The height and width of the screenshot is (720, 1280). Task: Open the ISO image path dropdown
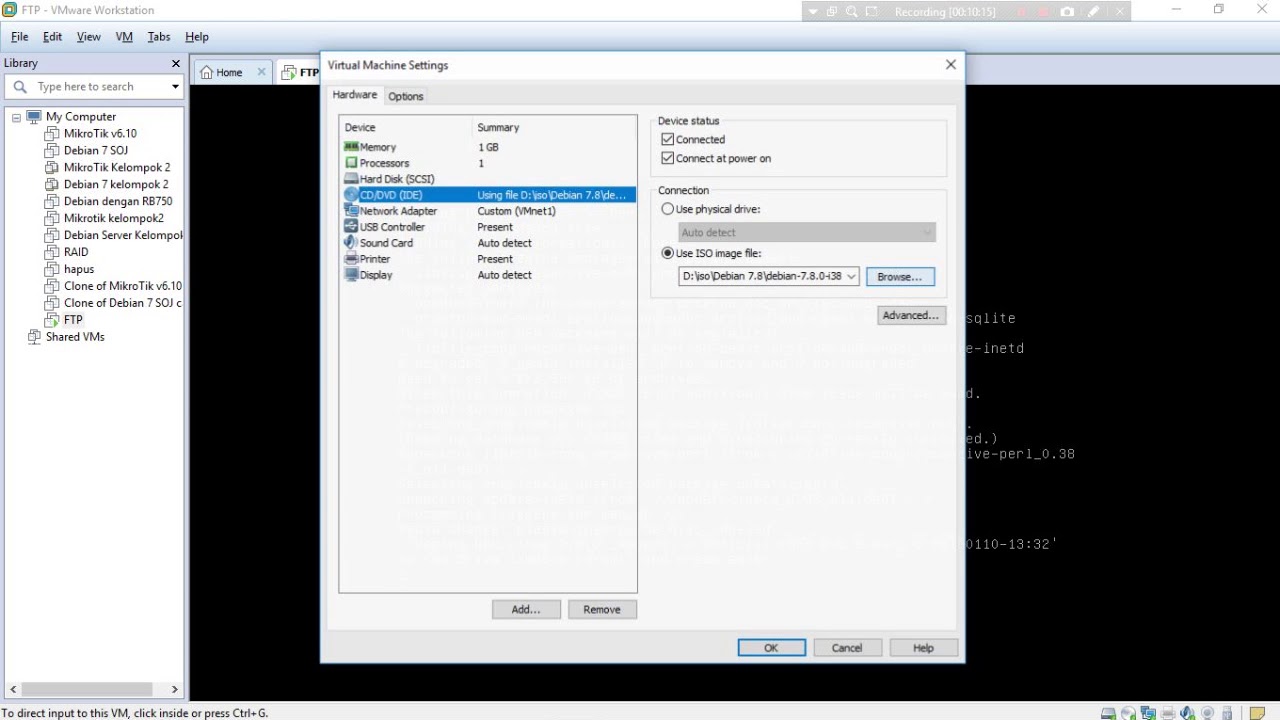tap(851, 277)
